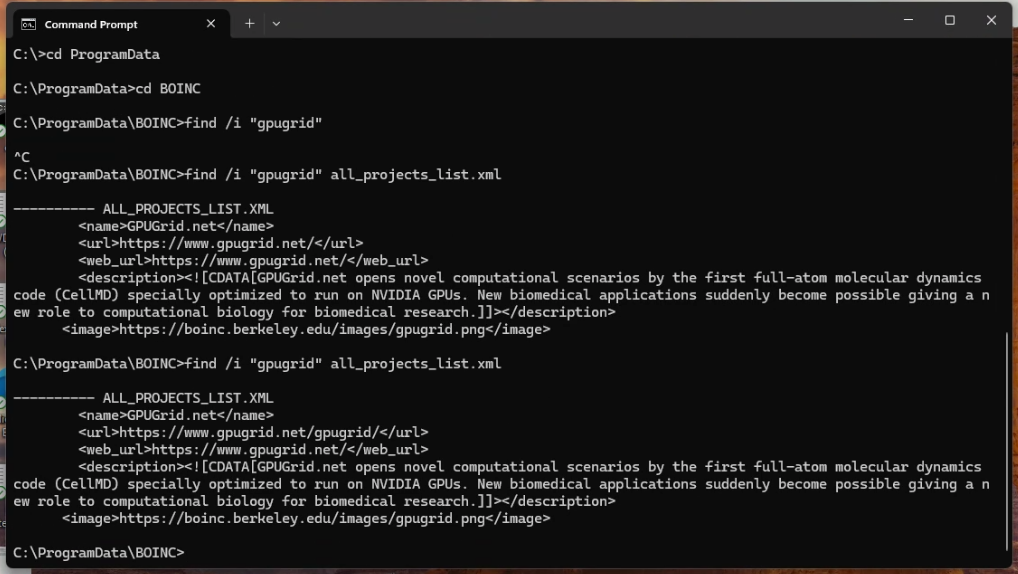Viewport: 1018px width, 574px height.
Task: Click the terminal's vertical scrollbar thumb
Action: (1007, 440)
